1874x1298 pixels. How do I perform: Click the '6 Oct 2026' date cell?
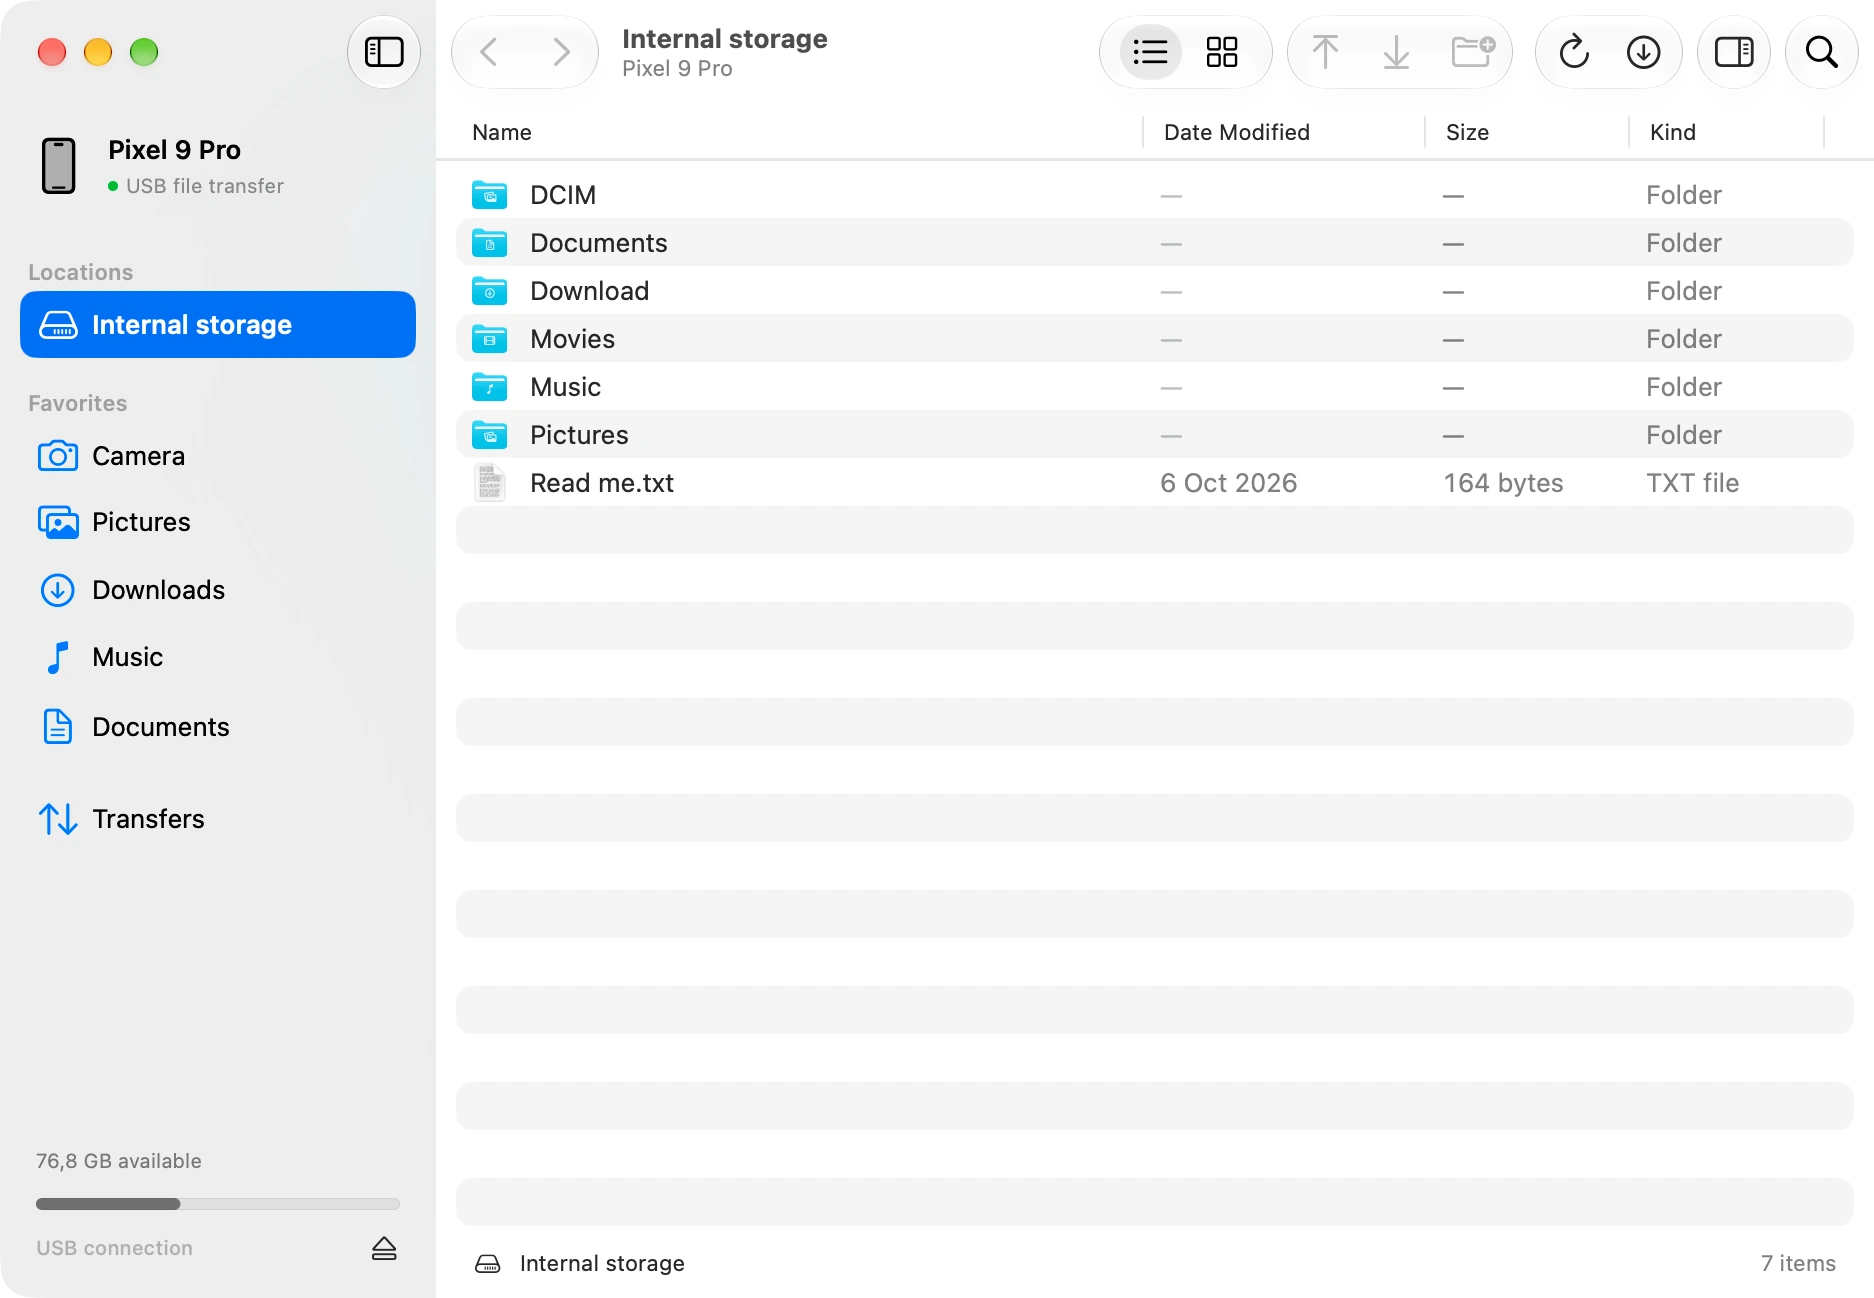coord(1228,483)
